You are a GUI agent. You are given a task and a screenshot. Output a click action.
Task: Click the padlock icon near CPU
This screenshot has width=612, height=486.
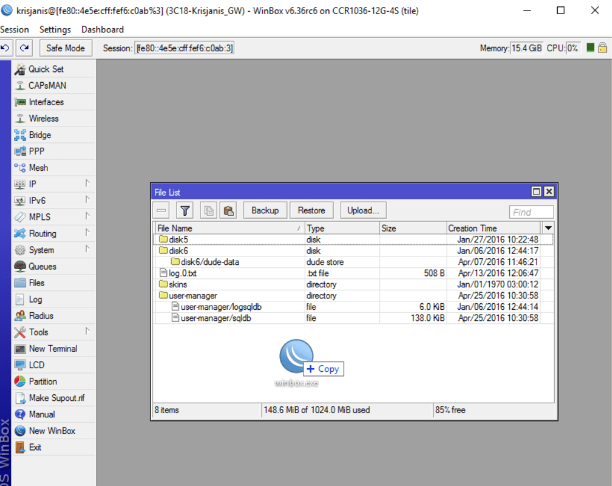602,48
